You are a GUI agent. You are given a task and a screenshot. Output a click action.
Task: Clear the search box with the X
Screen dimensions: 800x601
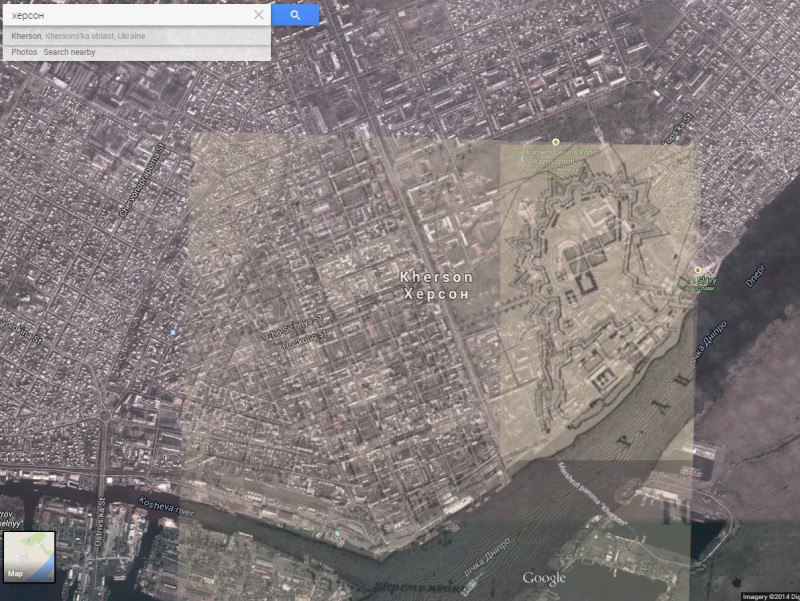[x=259, y=15]
